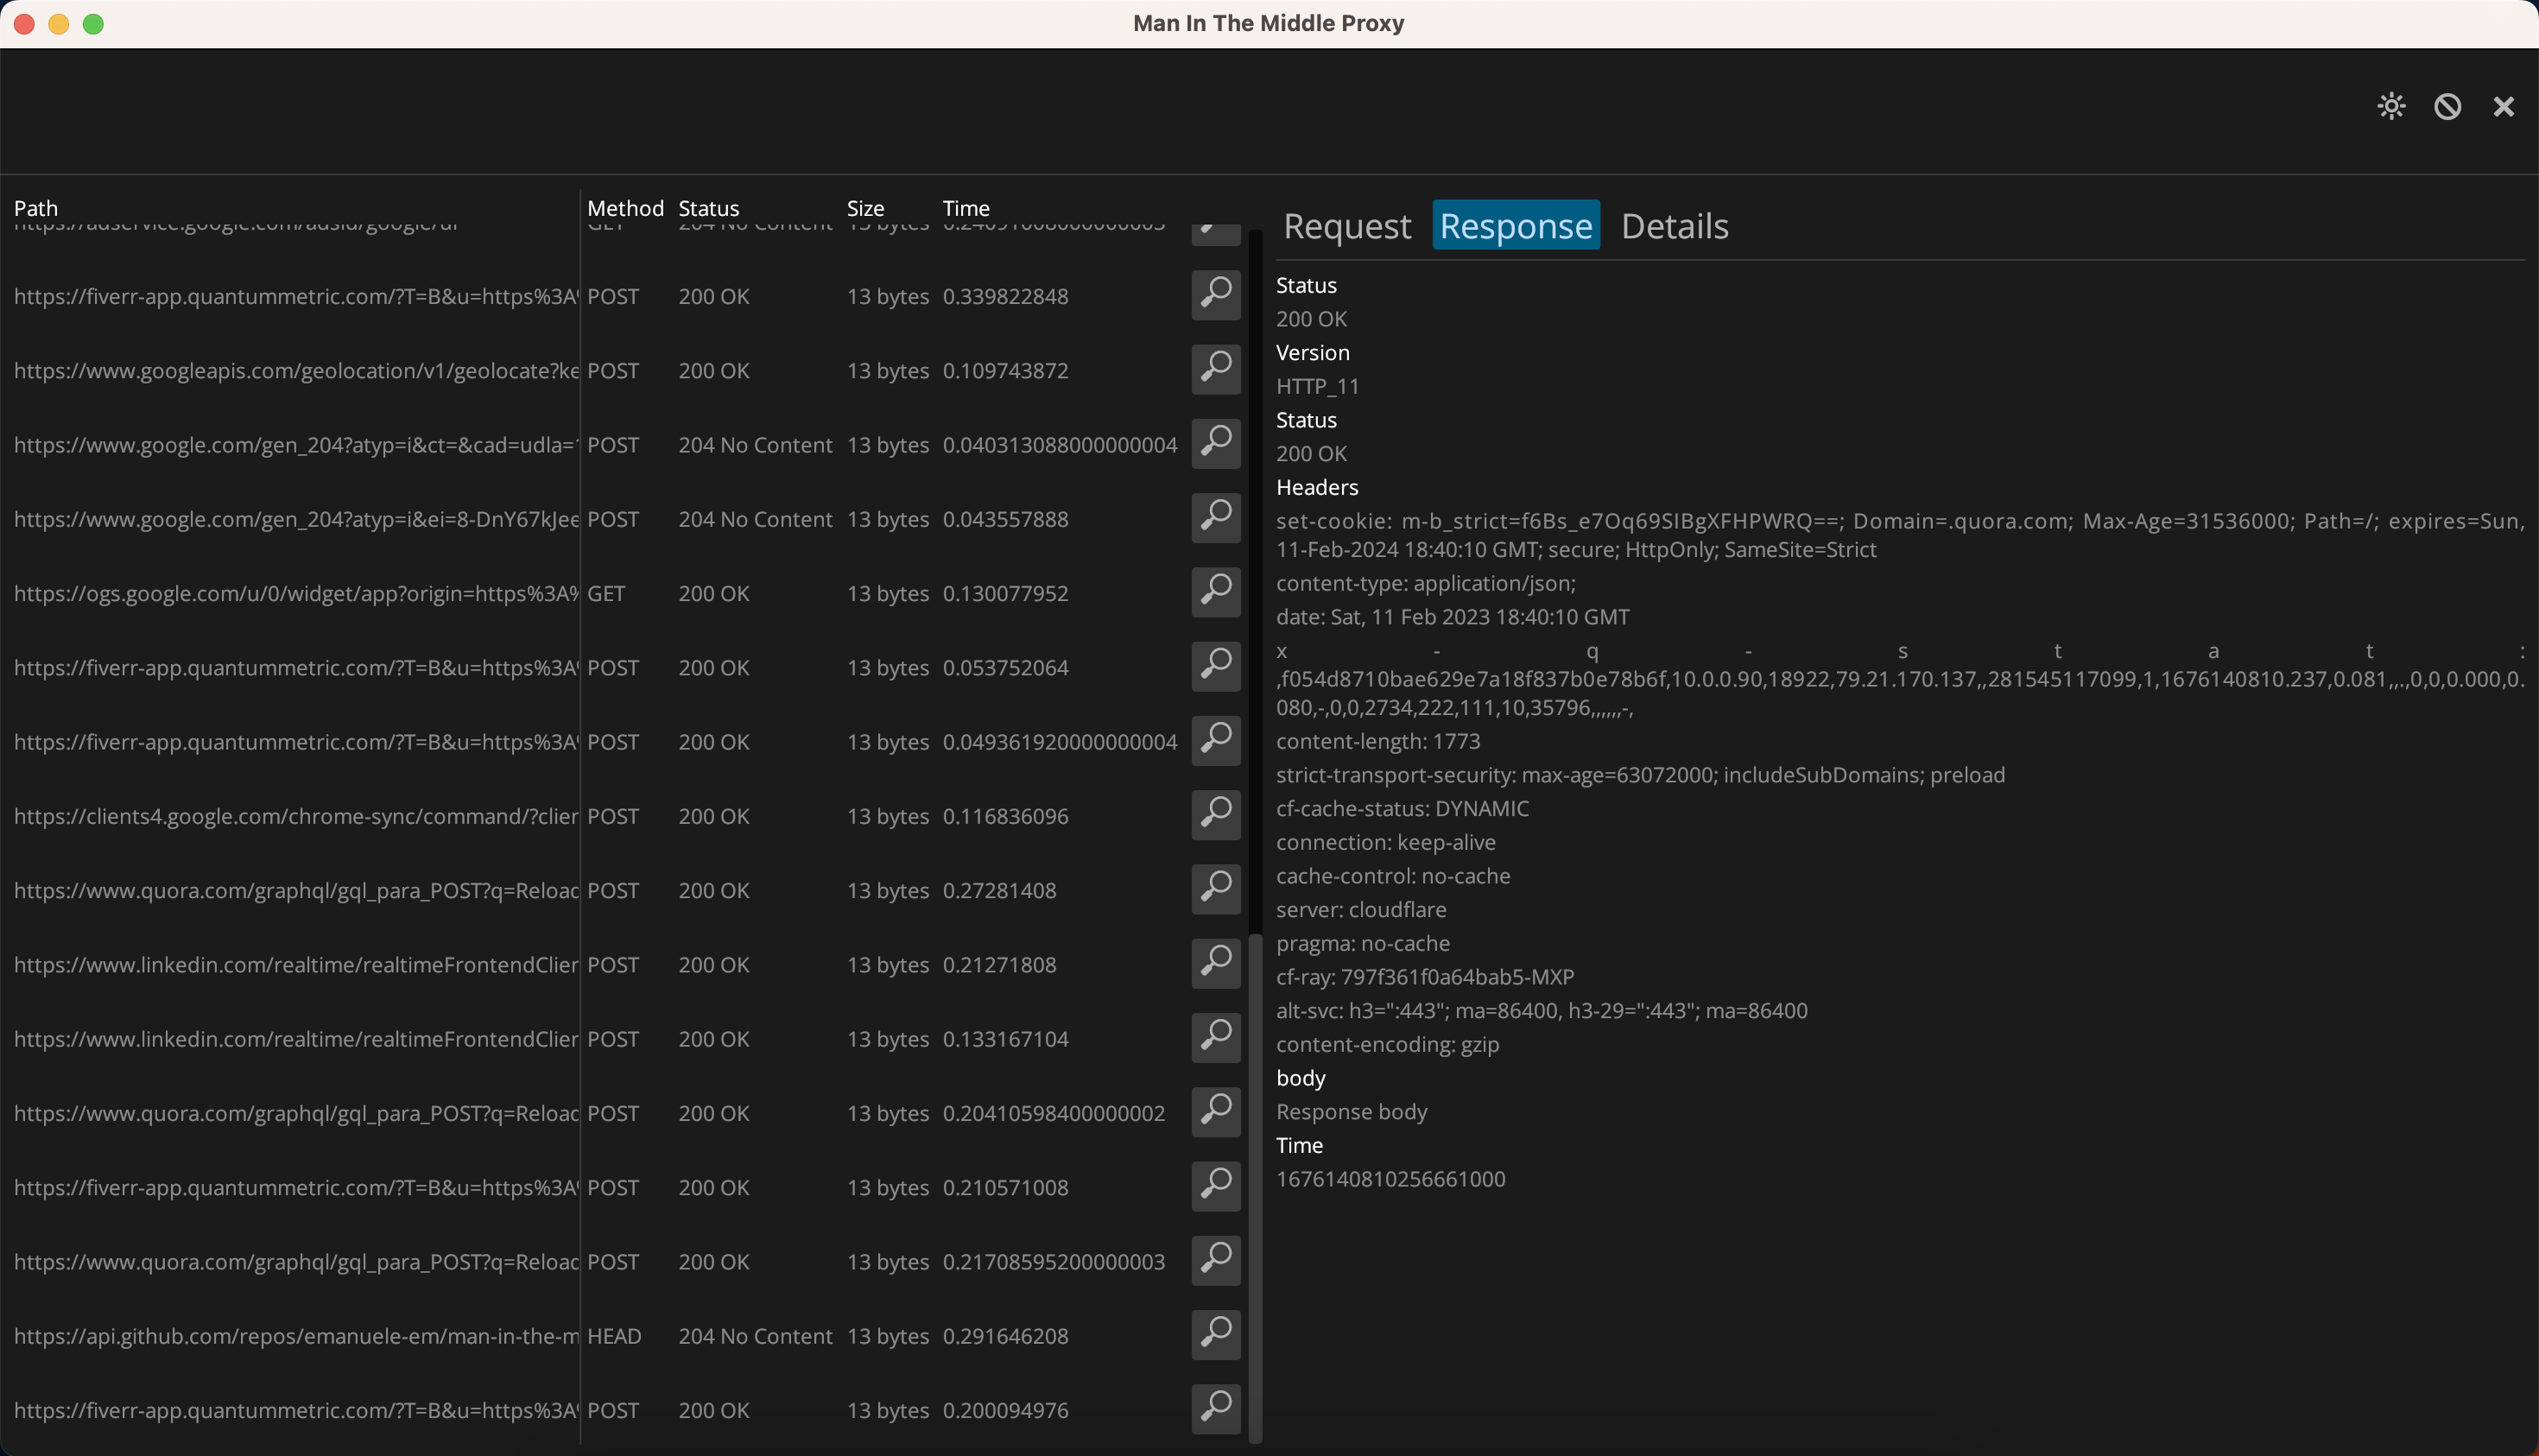
Task: Select the clients4.google.com chrome-sync path text
Action: [x=296, y=817]
